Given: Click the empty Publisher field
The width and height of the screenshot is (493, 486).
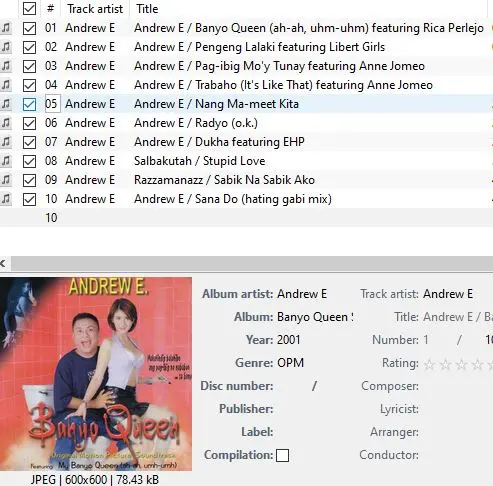Looking at the screenshot, I should click(314, 409).
